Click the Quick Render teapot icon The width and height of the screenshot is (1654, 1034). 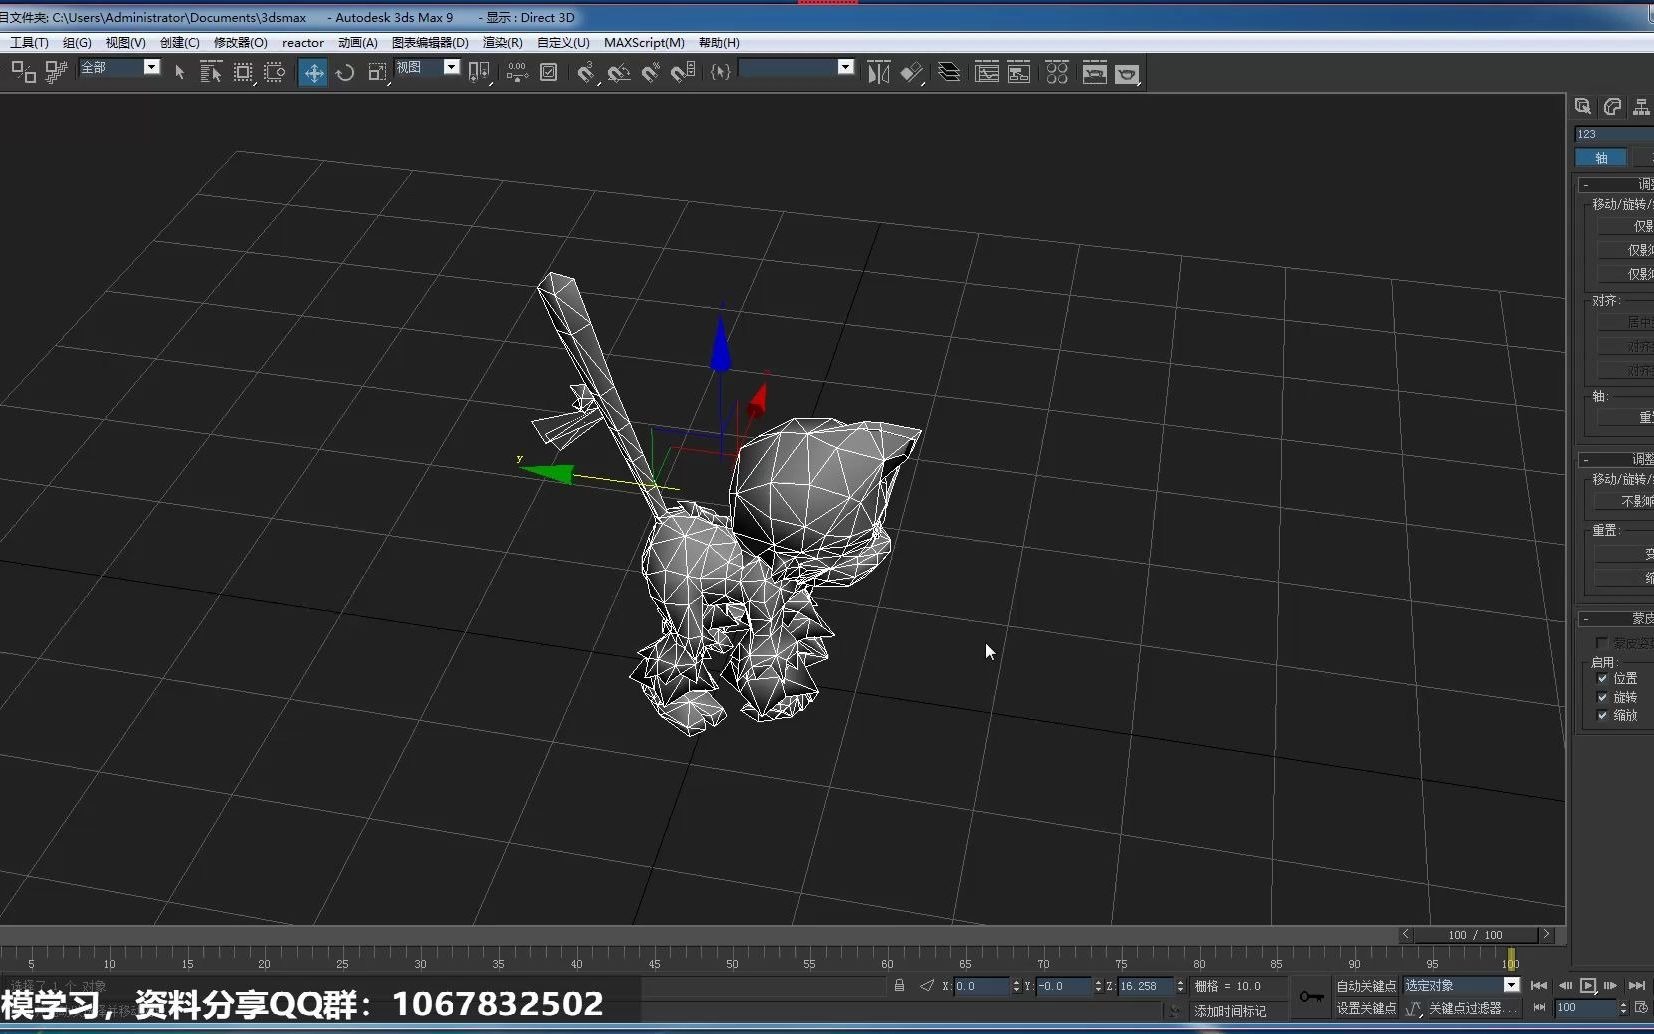[1127, 73]
